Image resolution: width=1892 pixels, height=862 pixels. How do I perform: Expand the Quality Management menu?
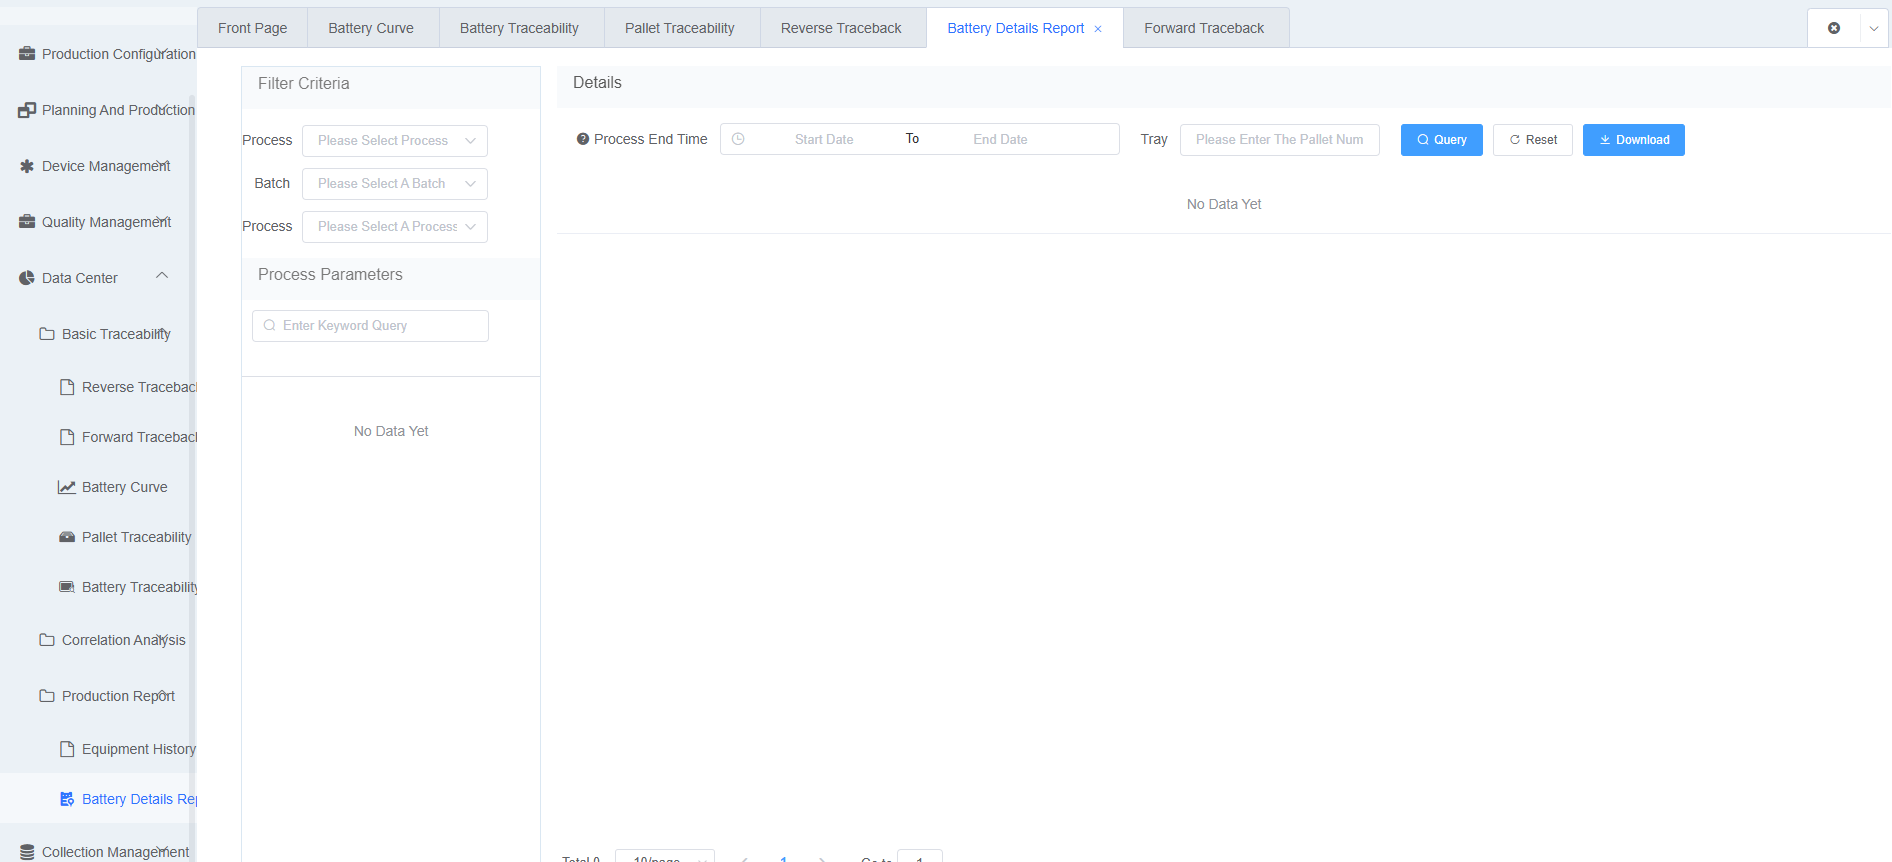click(x=162, y=220)
